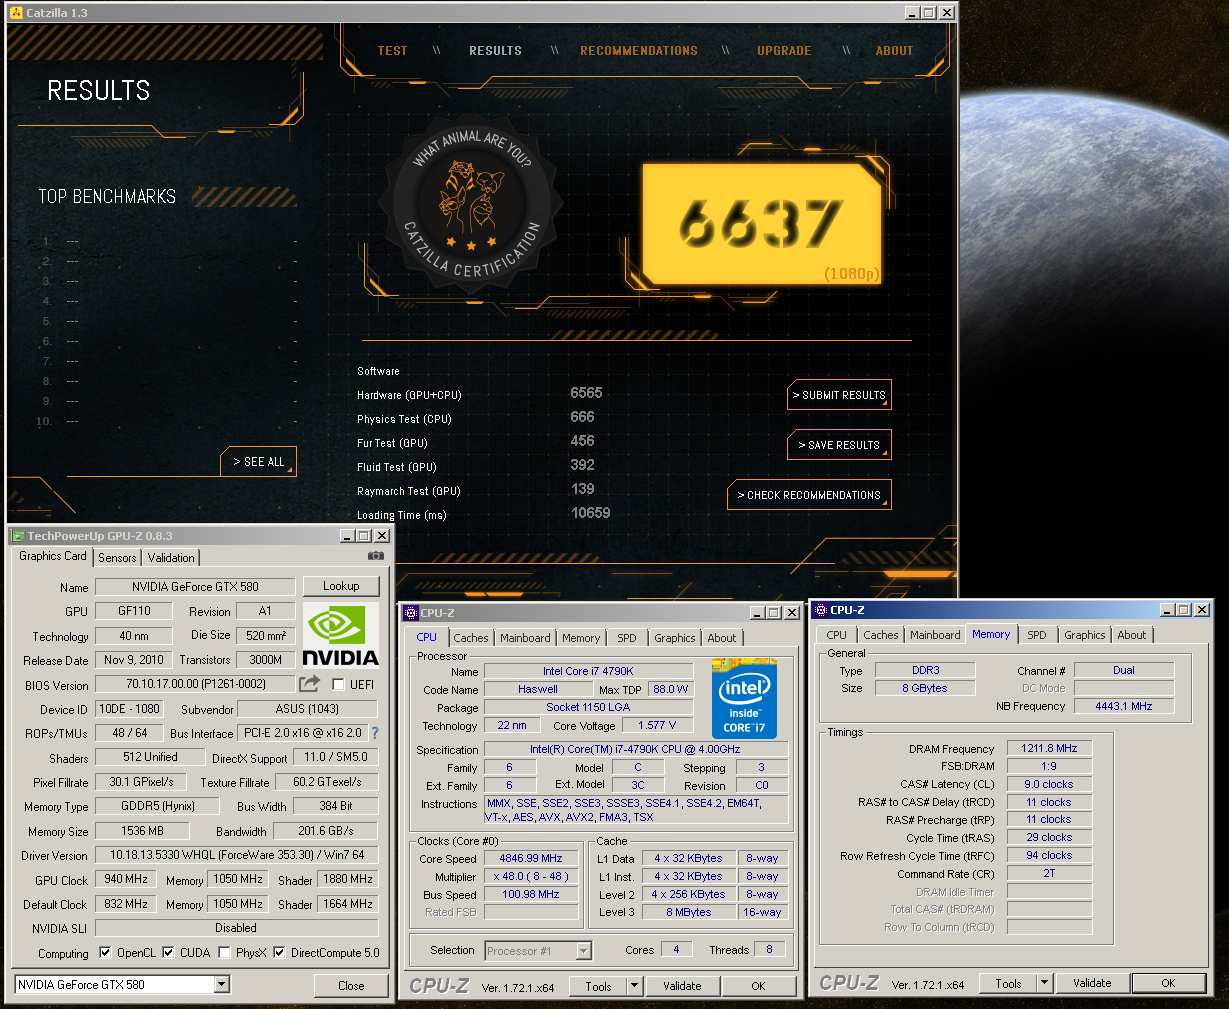Toggle the OpenCL computing checkbox
Image resolution: width=1229 pixels, height=1009 pixels.
105,953
